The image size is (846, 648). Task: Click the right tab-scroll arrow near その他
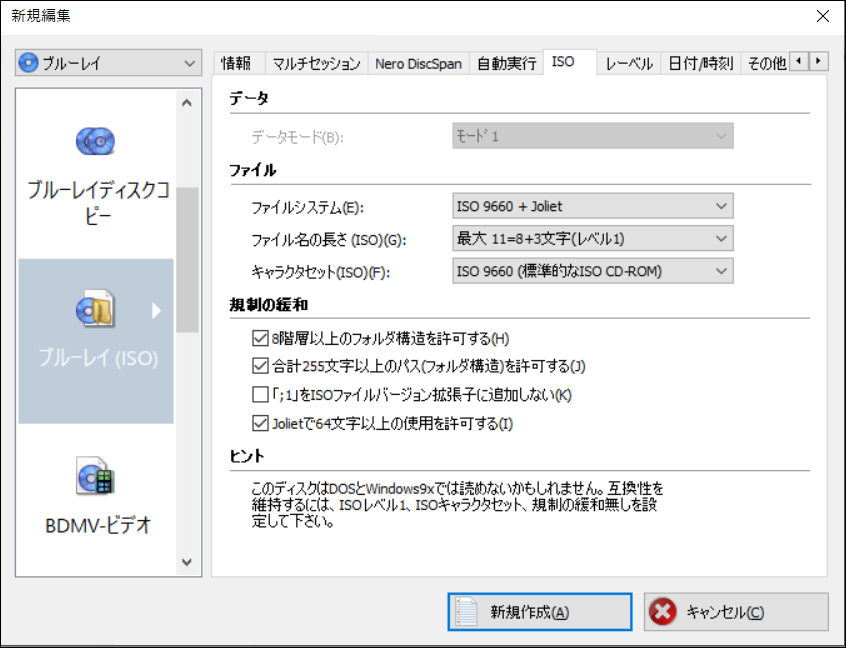pyautogui.click(x=817, y=61)
